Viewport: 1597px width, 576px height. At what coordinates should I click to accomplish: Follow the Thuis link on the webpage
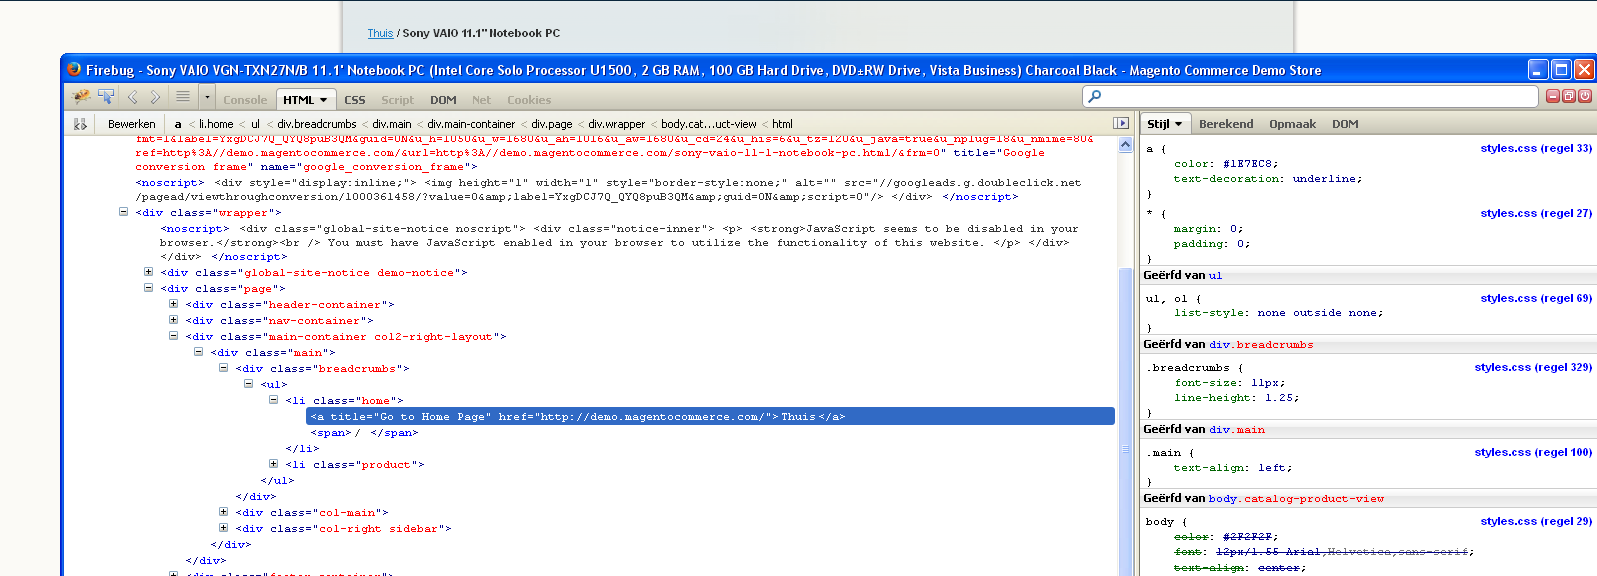coord(380,33)
